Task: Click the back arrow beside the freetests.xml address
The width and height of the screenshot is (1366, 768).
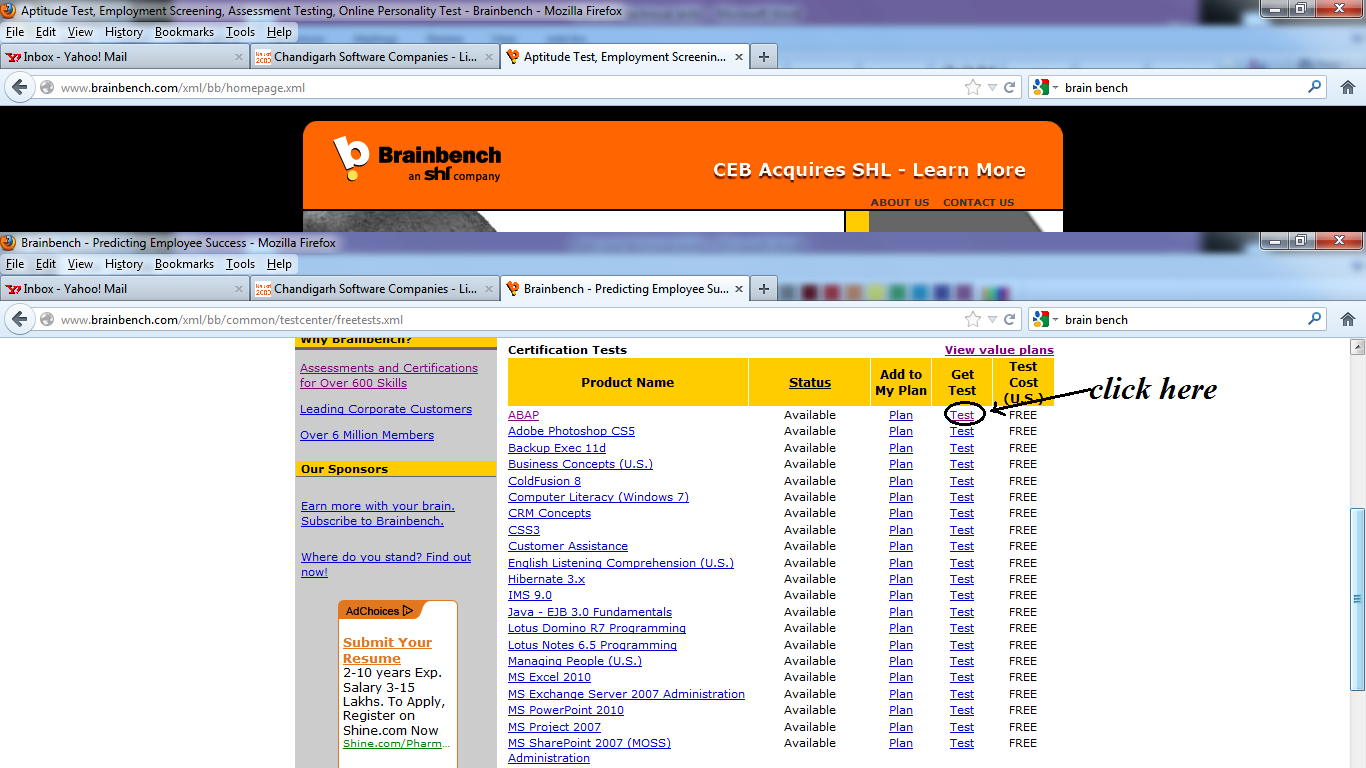Action: (x=19, y=320)
